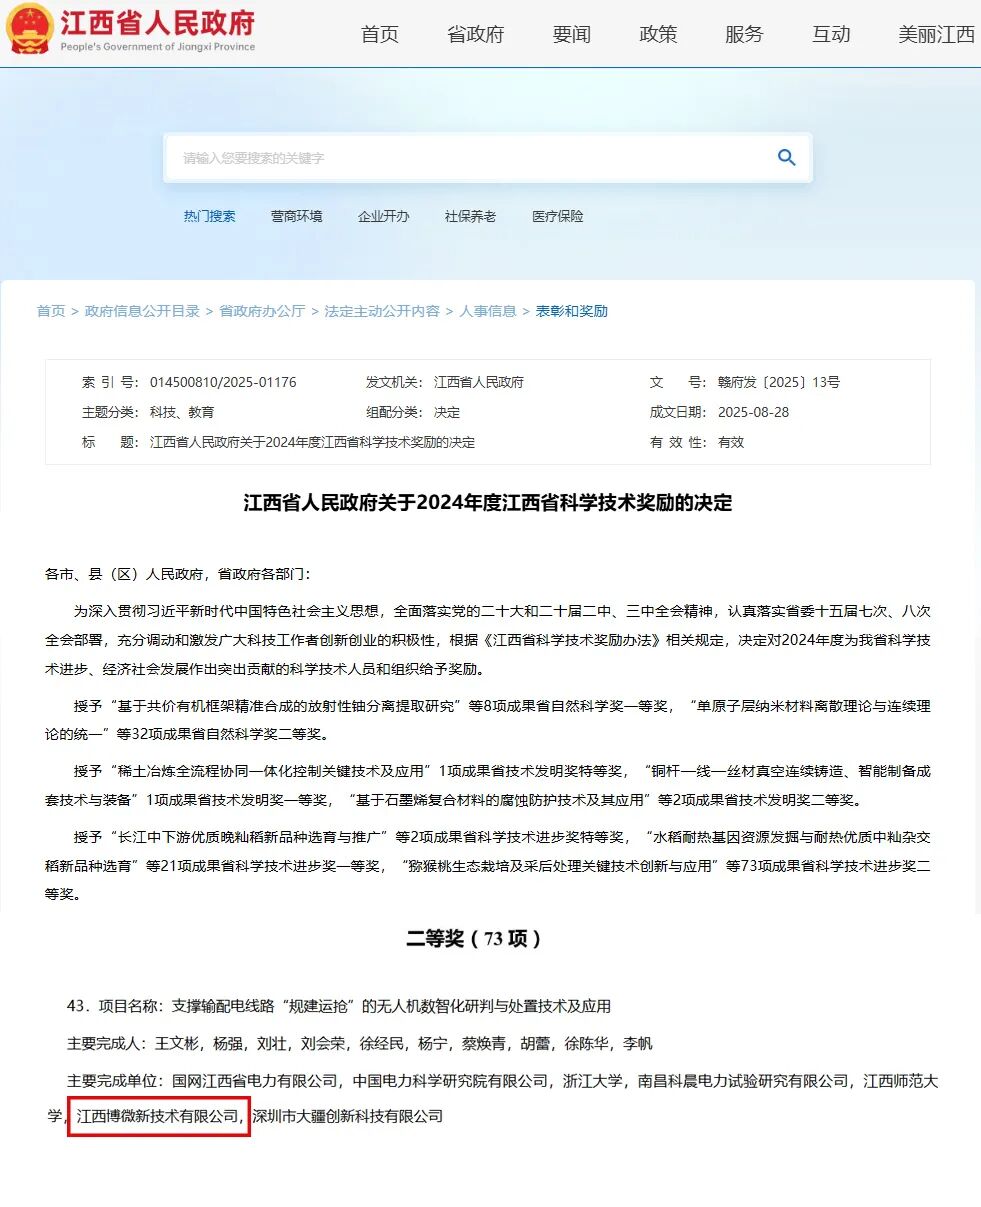This screenshot has width=981, height=1207.
Task: Click the search magnifier icon
Action: [x=786, y=157]
